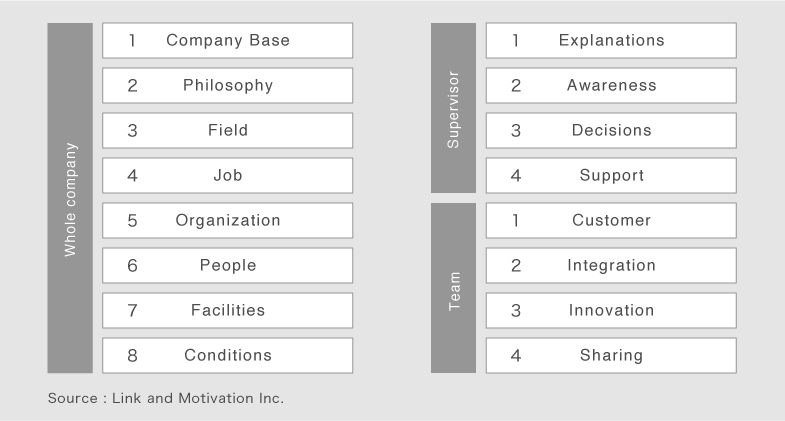Screen dimensions: 785x421
Task: Click the Customer box
Action: click(611, 221)
